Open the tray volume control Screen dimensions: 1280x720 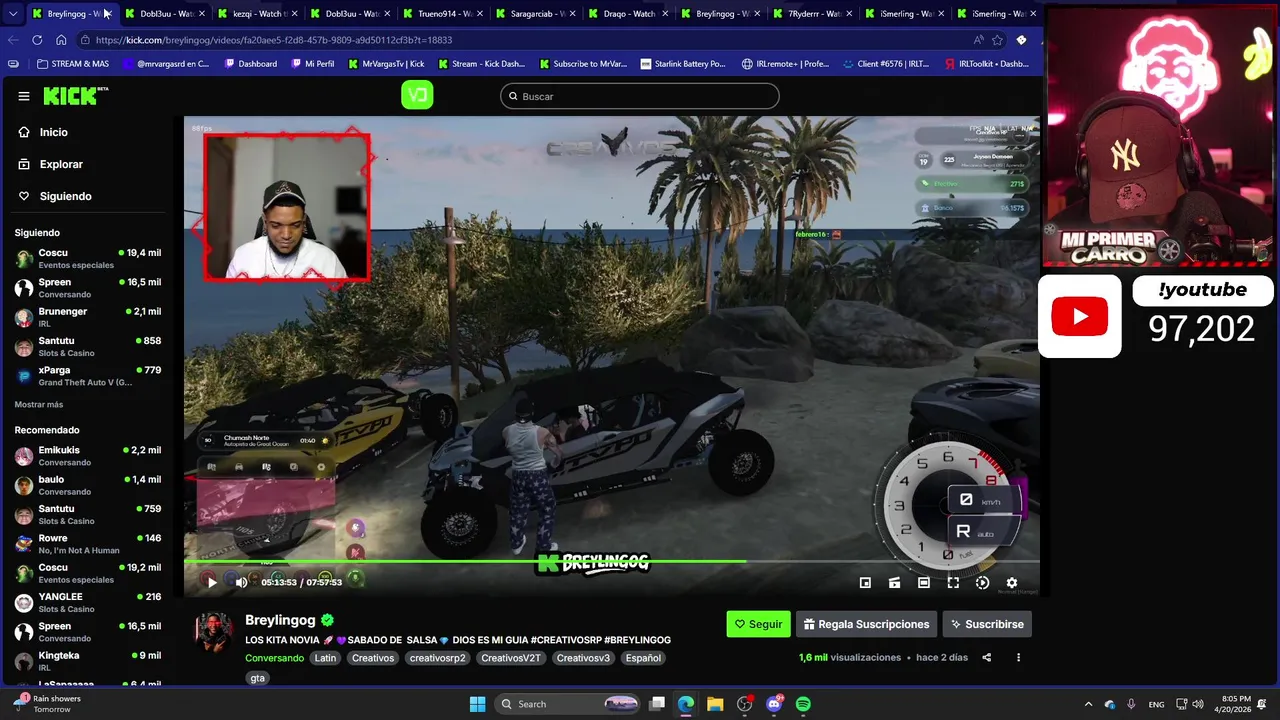1198,704
